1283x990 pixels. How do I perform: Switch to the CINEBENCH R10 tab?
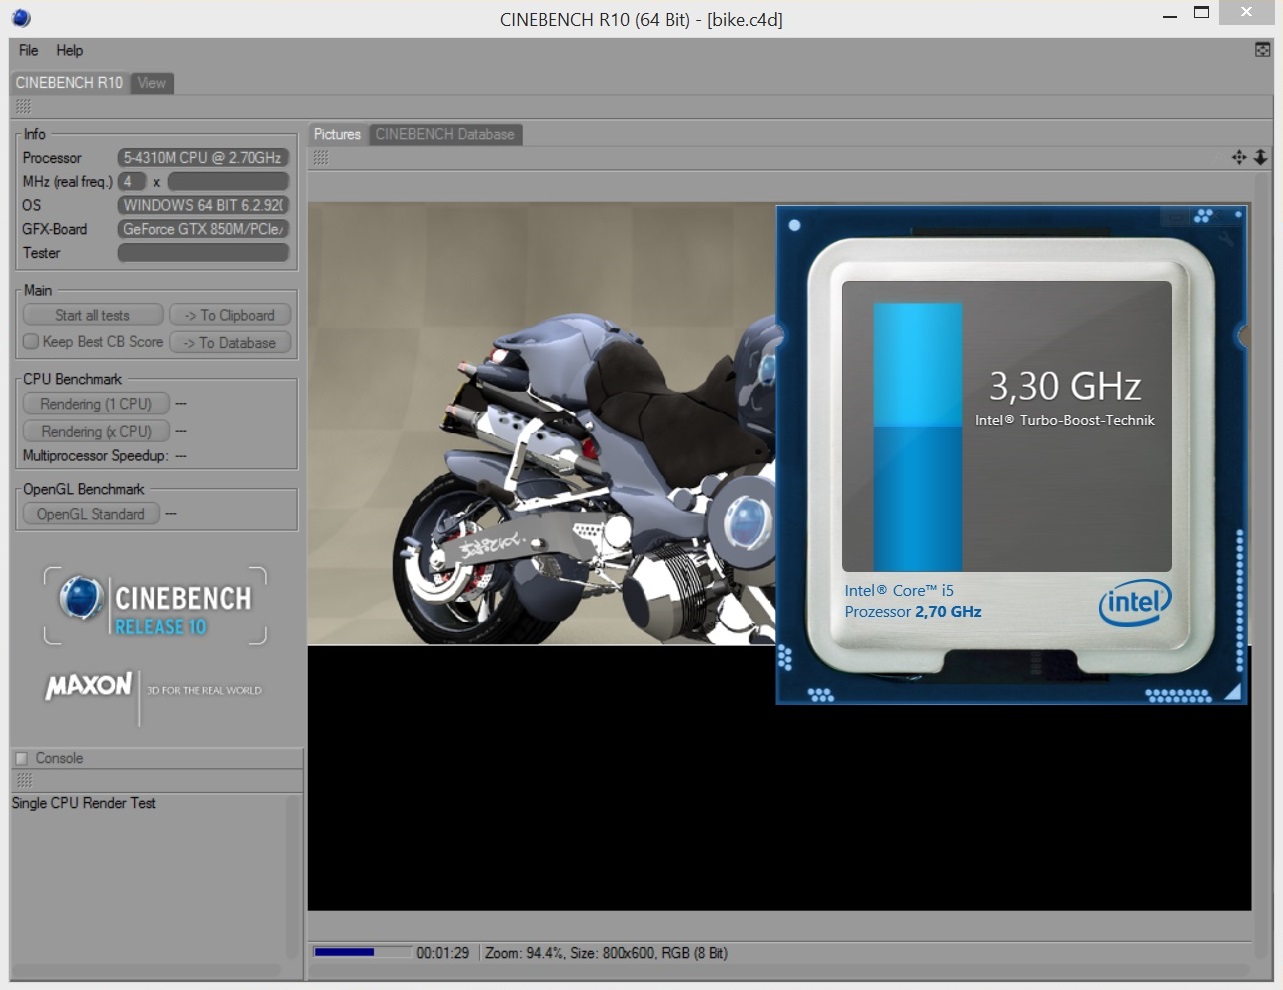pyautogui.click(x=69, y=83)
